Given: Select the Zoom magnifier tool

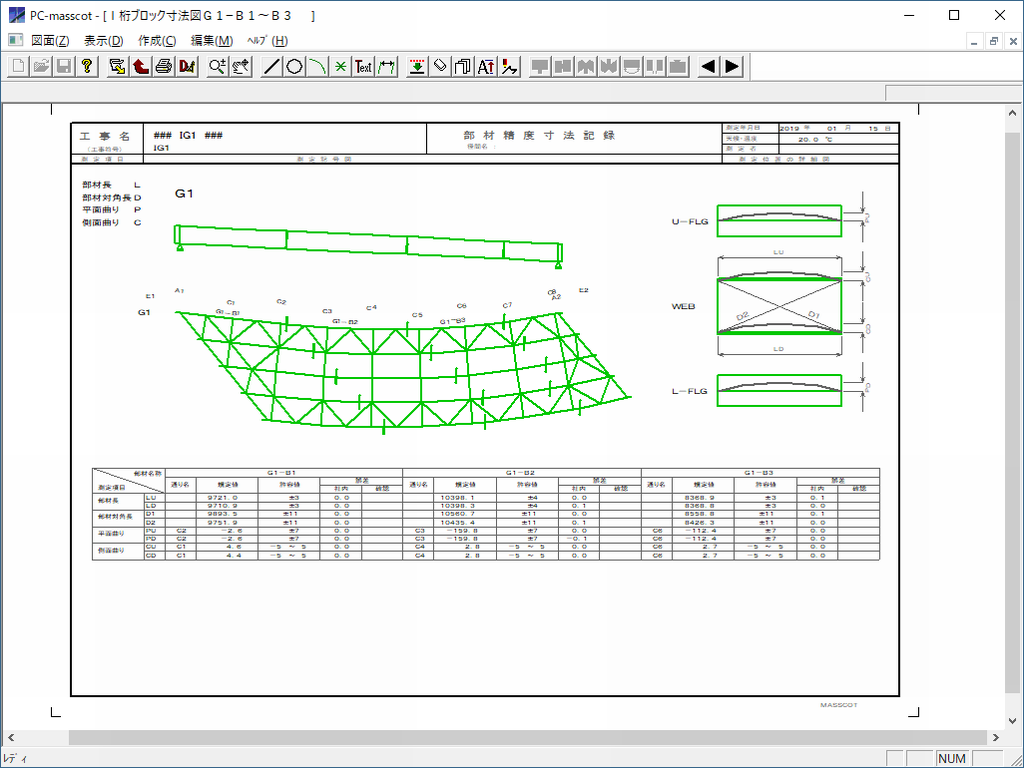Looking at the screenshot, I should [217, 67].
